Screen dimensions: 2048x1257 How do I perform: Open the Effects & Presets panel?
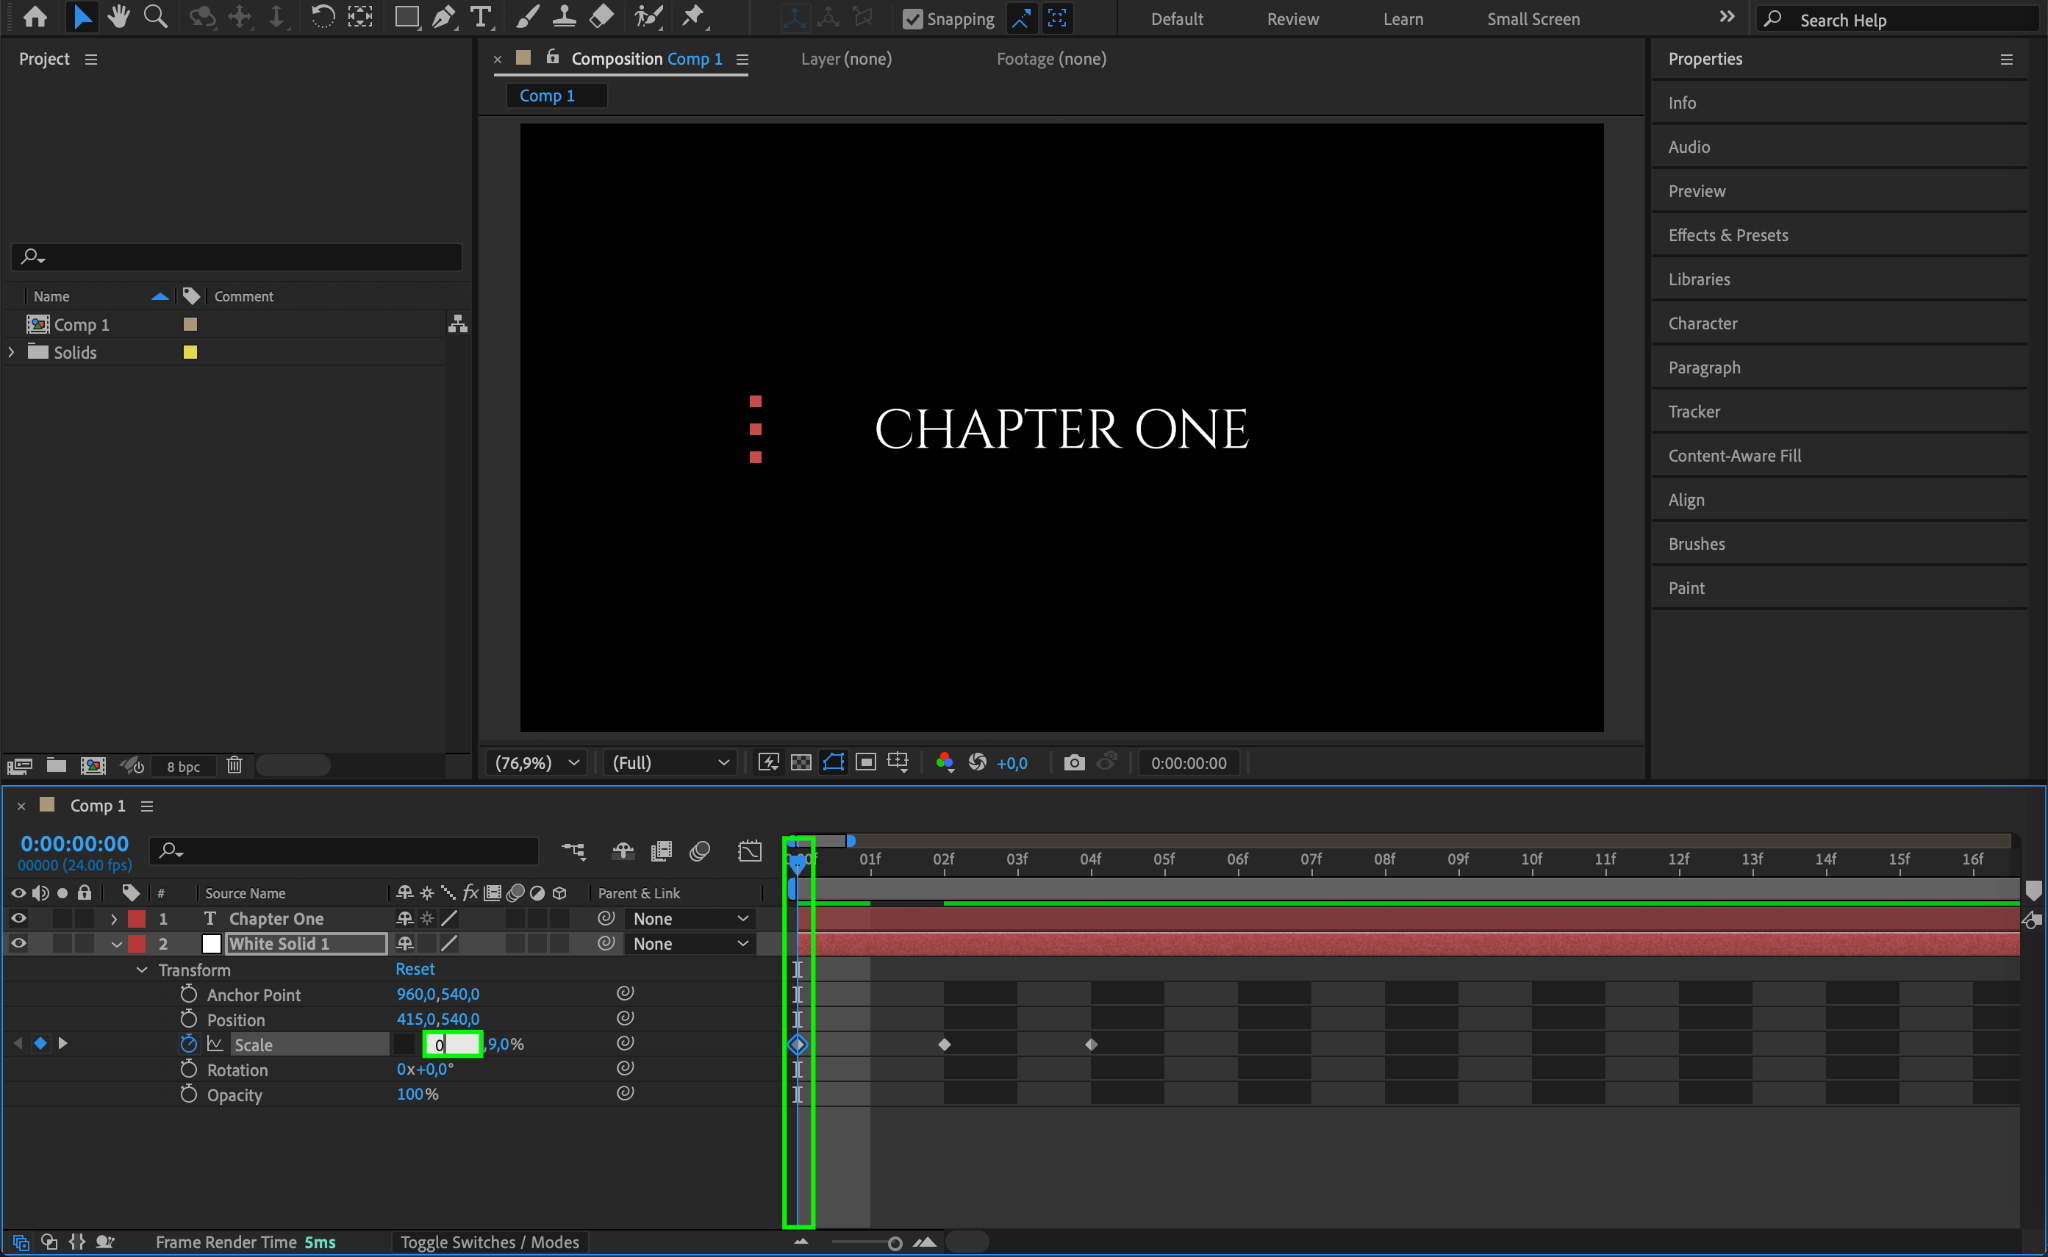(1728, 235)
